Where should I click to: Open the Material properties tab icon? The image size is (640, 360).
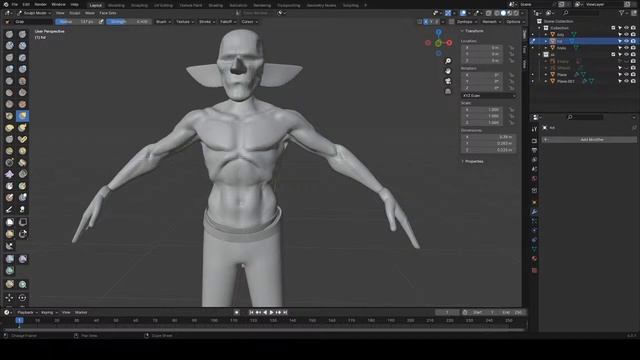point(534,258)
